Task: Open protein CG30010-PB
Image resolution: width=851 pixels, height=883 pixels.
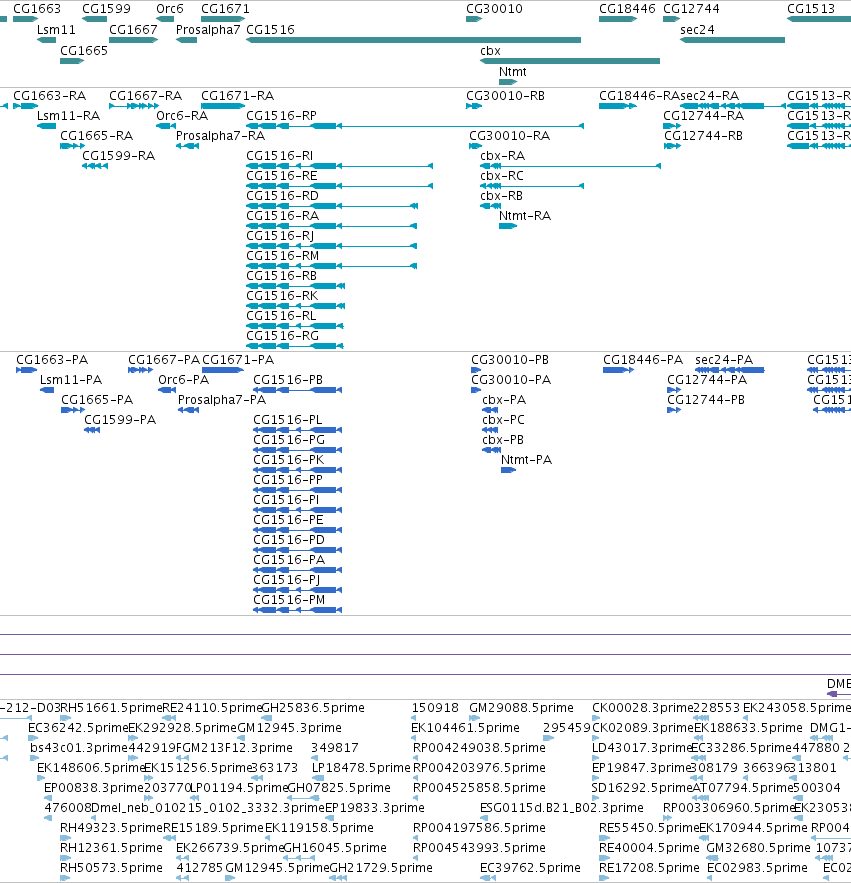Action: [476, 370]
